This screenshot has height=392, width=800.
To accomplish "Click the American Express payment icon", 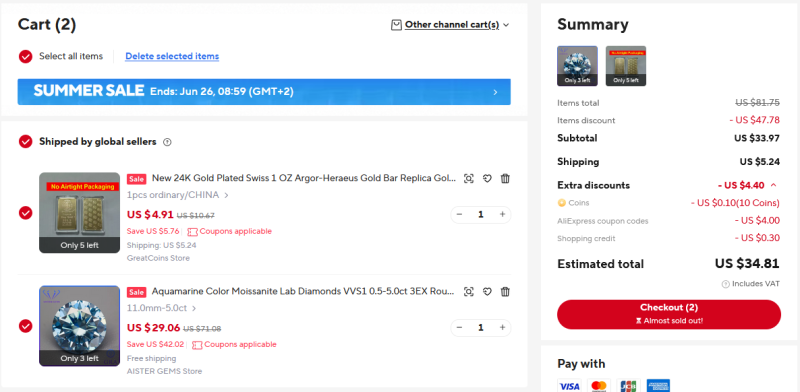I will coord(658,386).
